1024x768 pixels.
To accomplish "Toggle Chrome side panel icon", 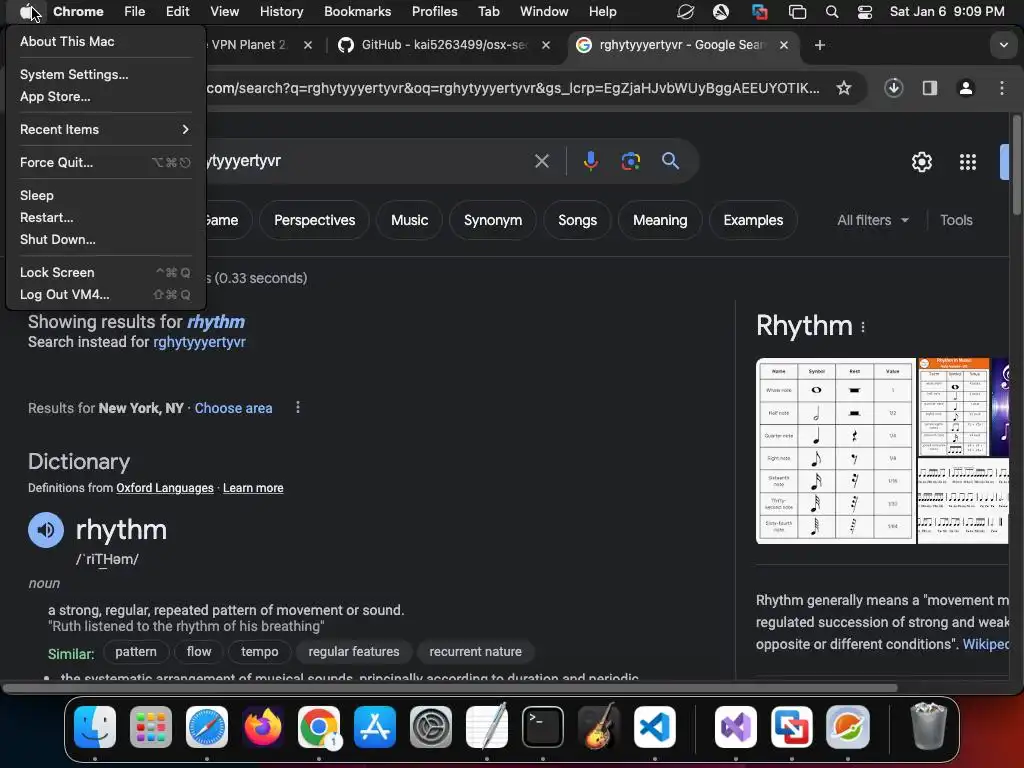I will coord(930,88).
